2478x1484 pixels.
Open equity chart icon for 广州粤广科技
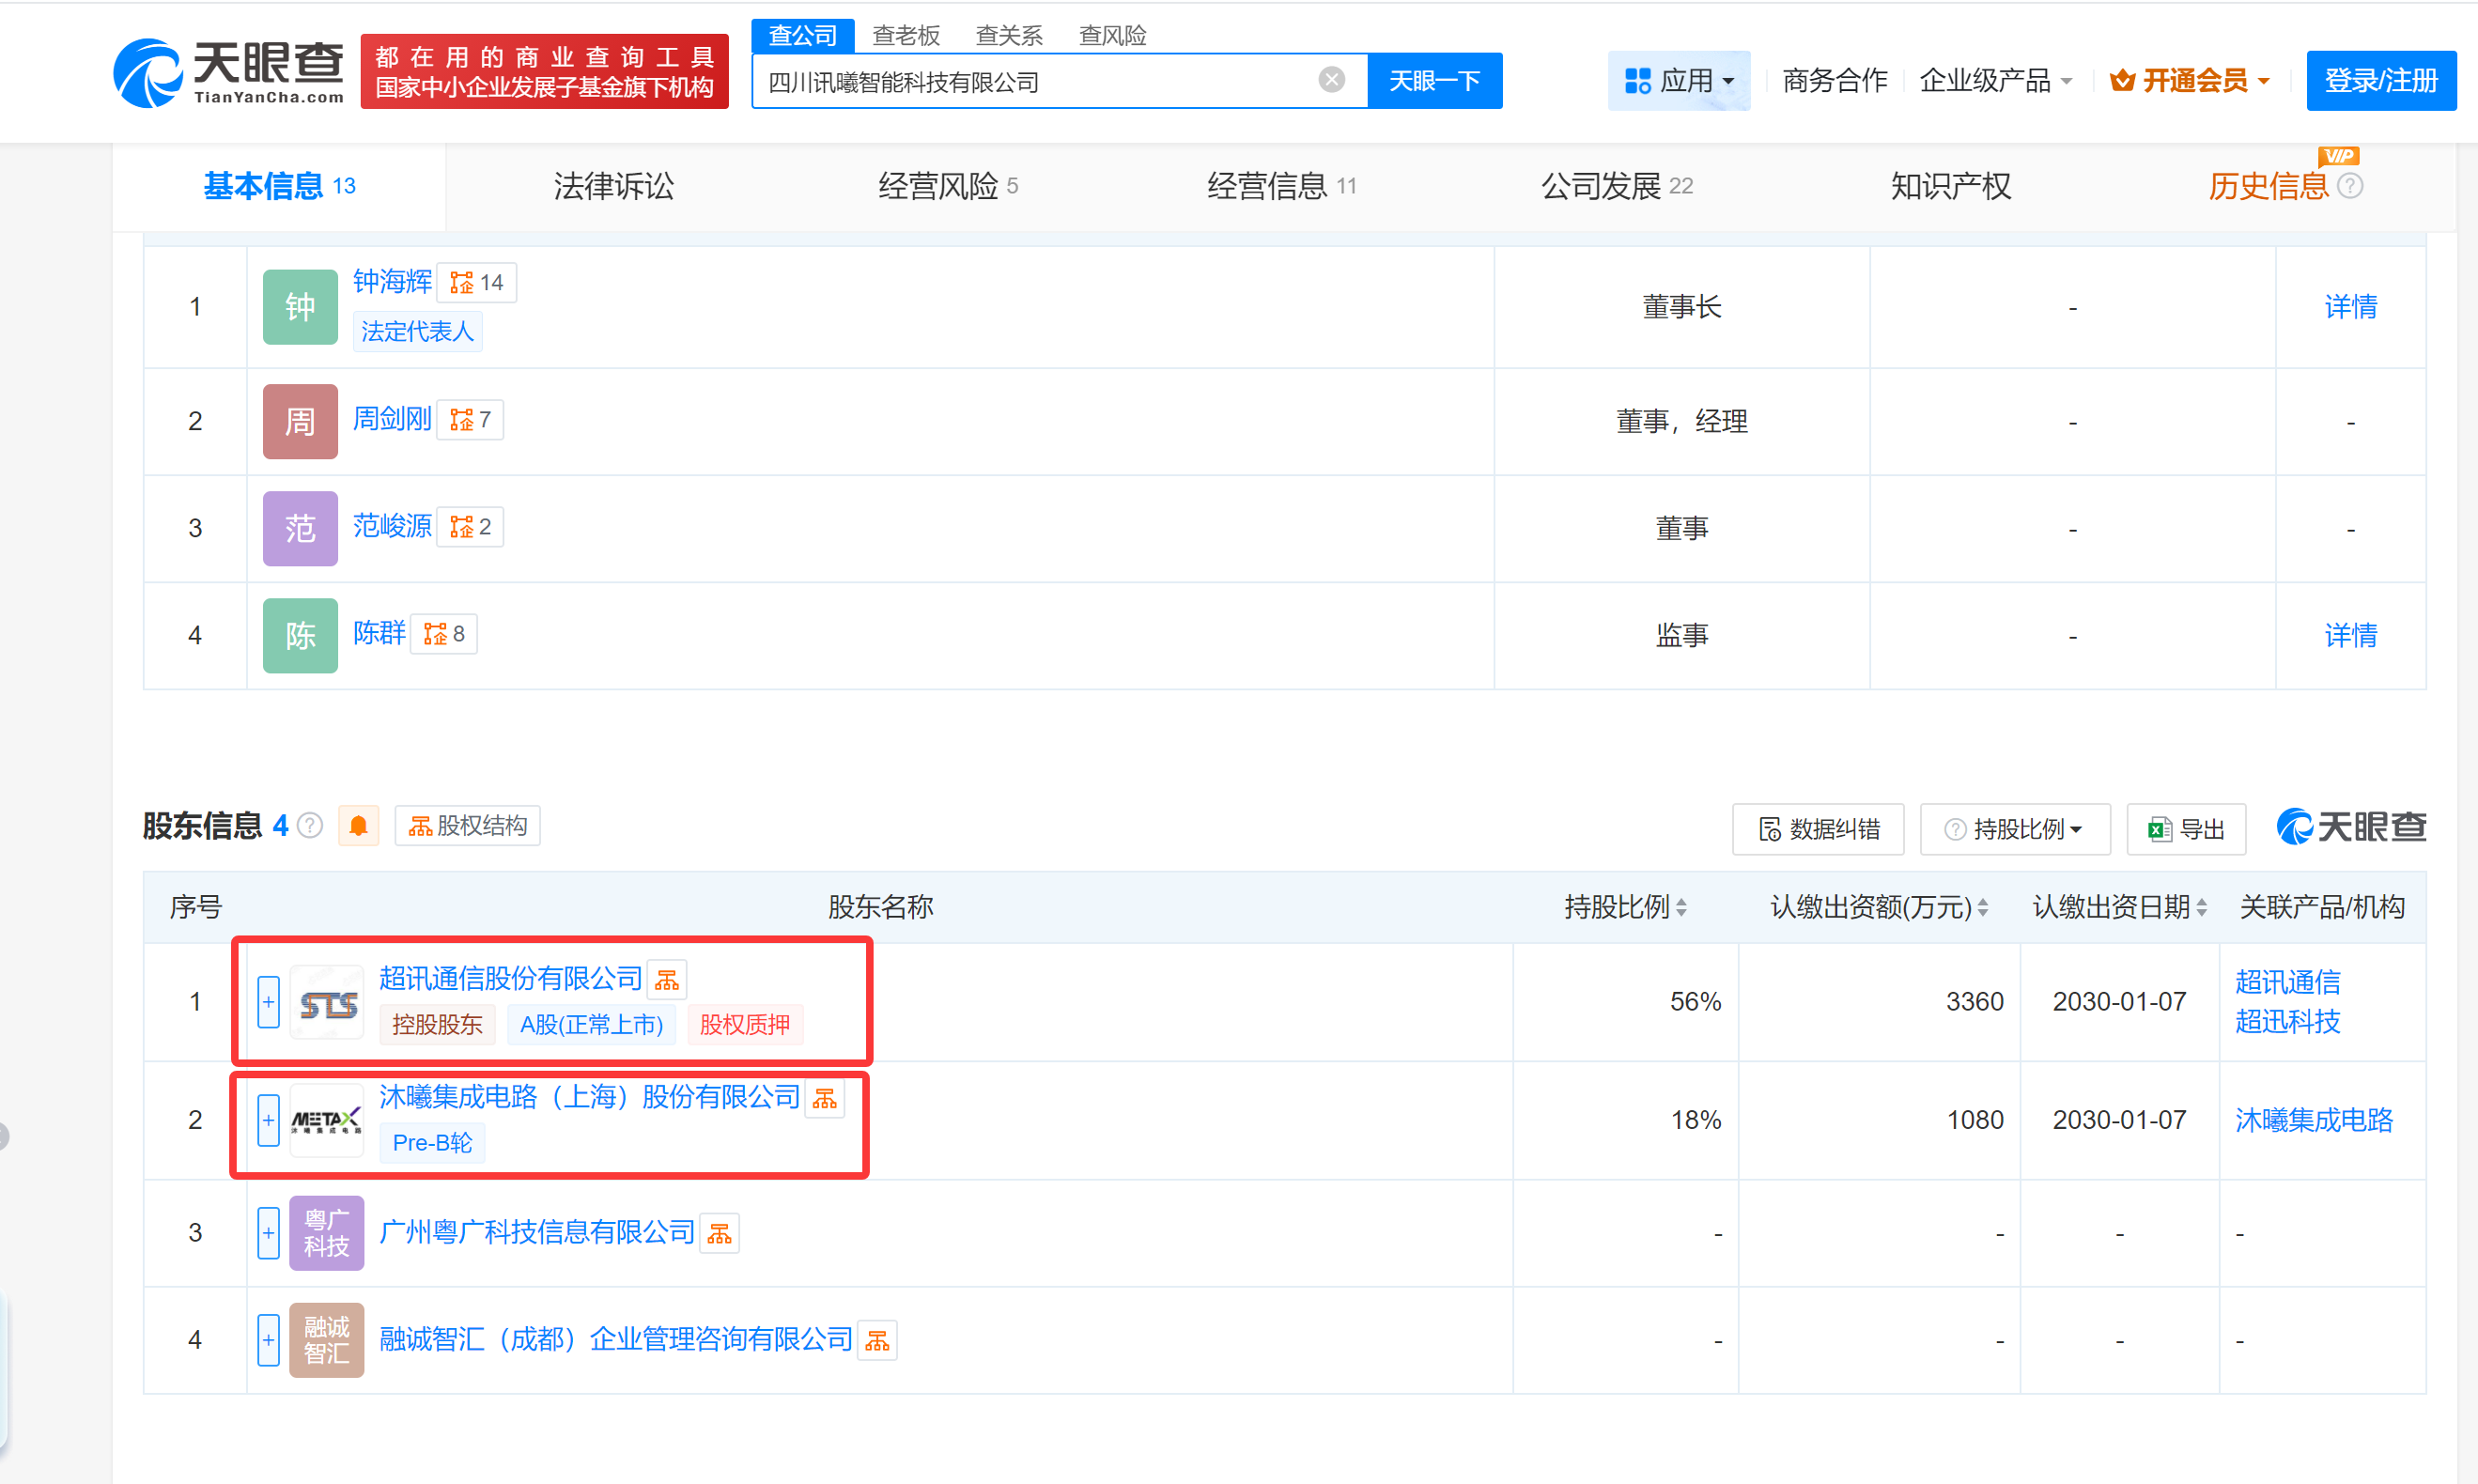720,1234
